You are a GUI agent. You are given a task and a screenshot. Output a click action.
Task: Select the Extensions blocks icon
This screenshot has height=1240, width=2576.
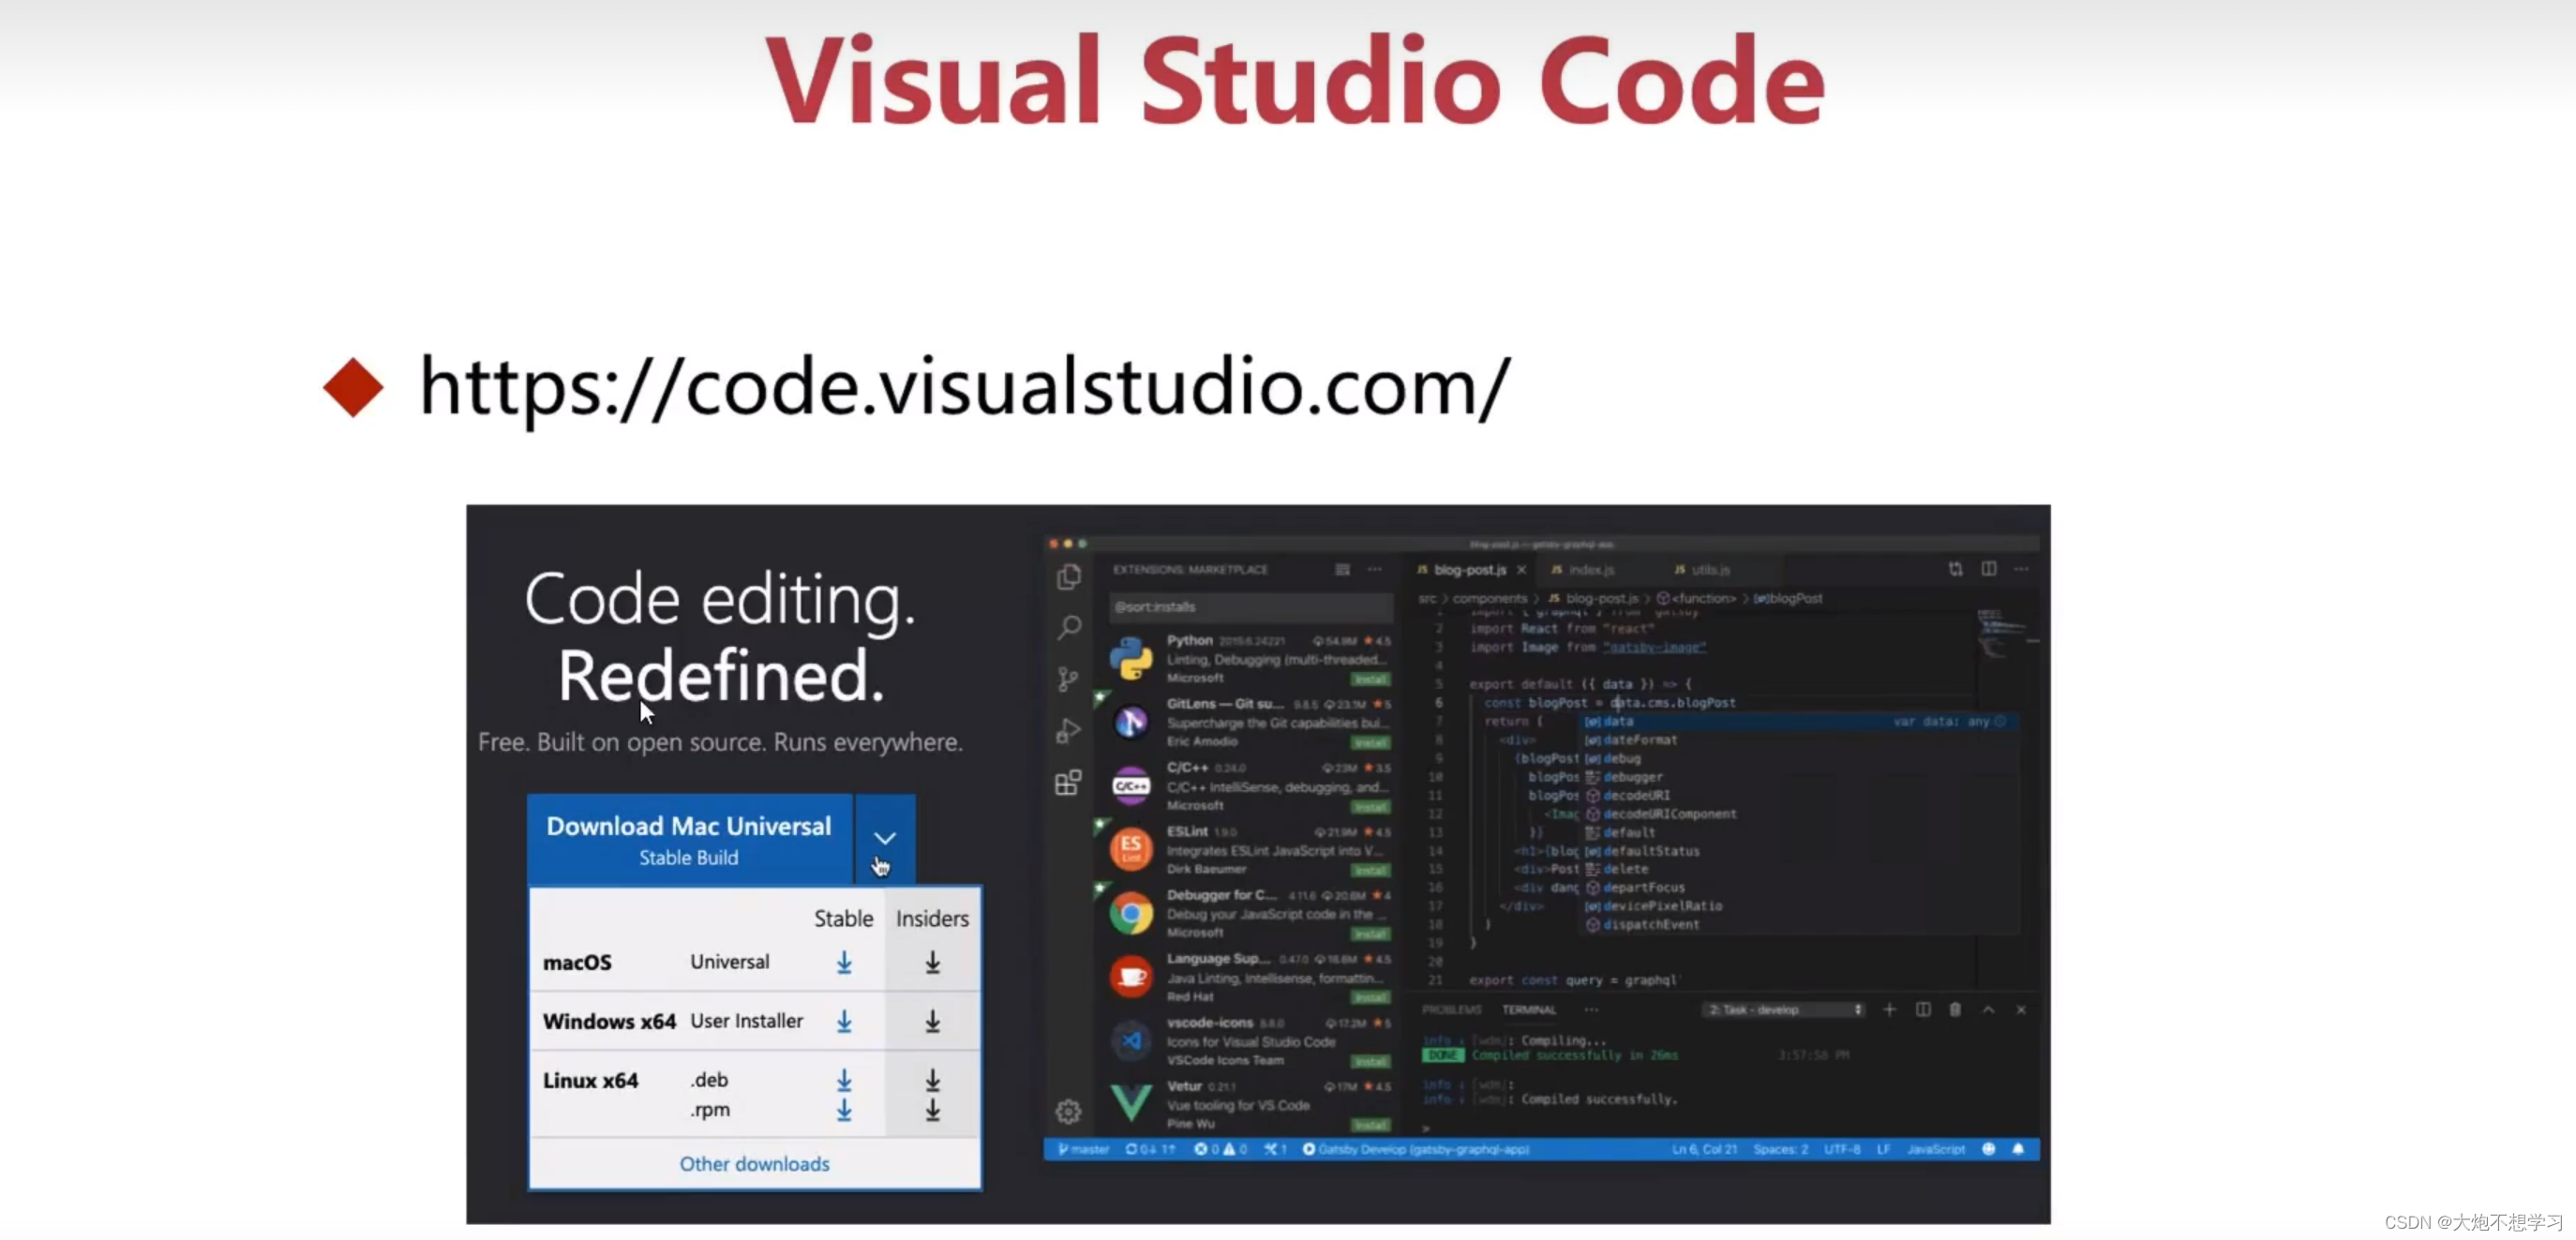(x=1068, y=782)
